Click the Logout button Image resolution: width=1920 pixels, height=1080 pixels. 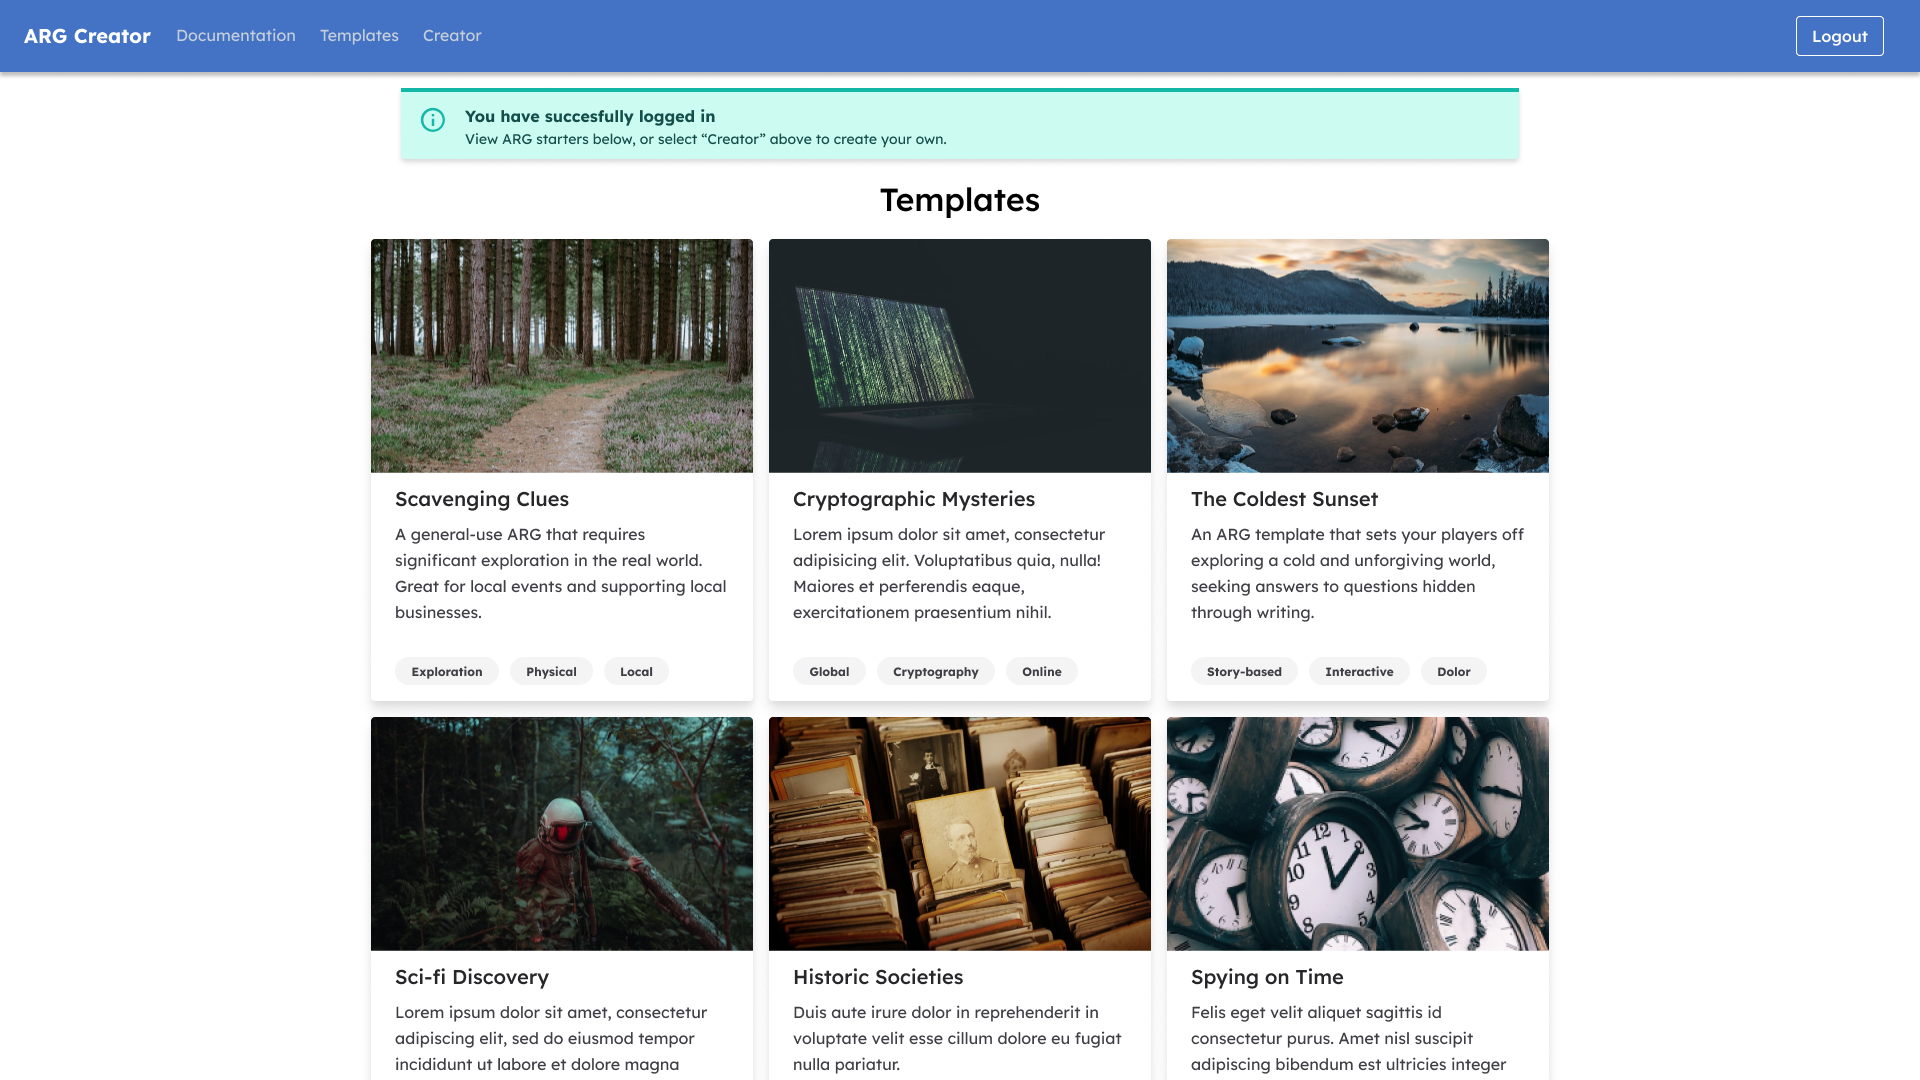(1839, 36)
